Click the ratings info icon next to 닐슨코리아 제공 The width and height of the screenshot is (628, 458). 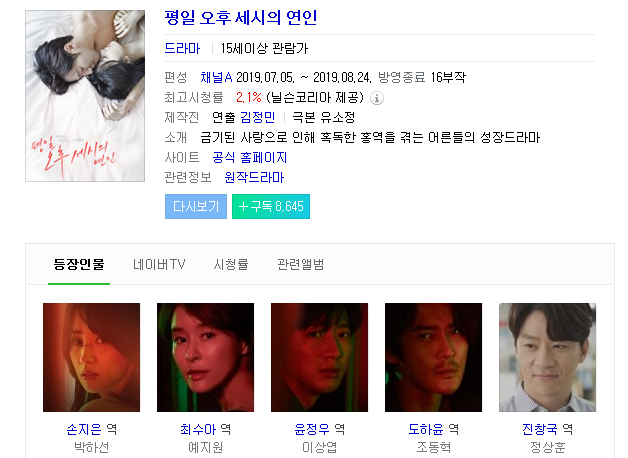[376, 98]
